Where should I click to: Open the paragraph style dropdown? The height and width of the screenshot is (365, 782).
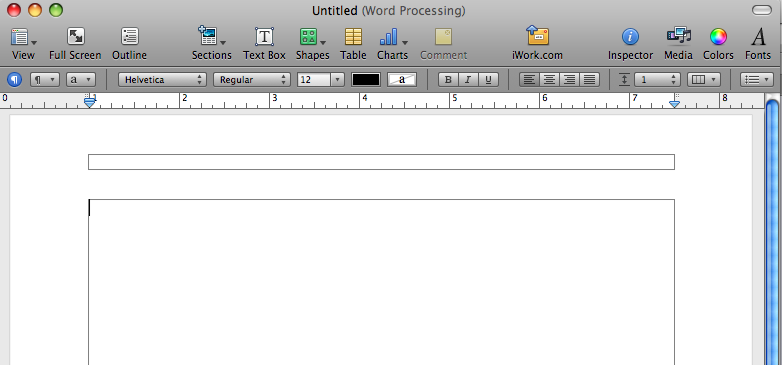pyautogui.click(x=45, y=79)
